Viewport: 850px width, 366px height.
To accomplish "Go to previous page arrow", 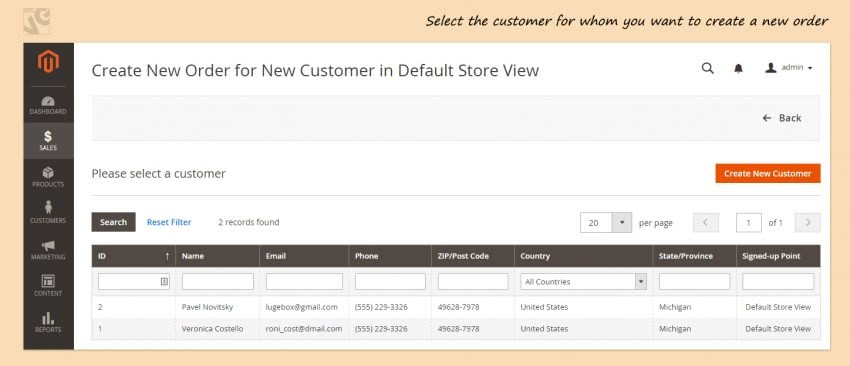I will (x=706, y=223).
